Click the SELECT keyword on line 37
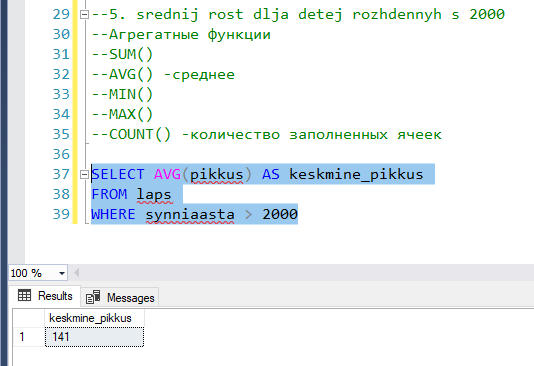This screenshot has height=366, width=534. [x=118, y=174]
